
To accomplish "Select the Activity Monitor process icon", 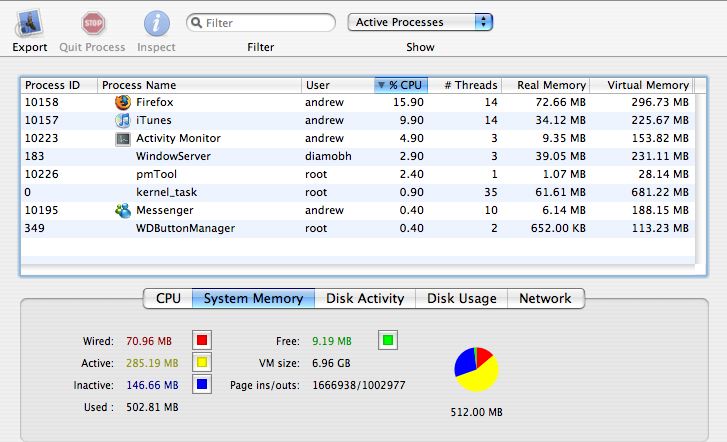I will 123,138.
